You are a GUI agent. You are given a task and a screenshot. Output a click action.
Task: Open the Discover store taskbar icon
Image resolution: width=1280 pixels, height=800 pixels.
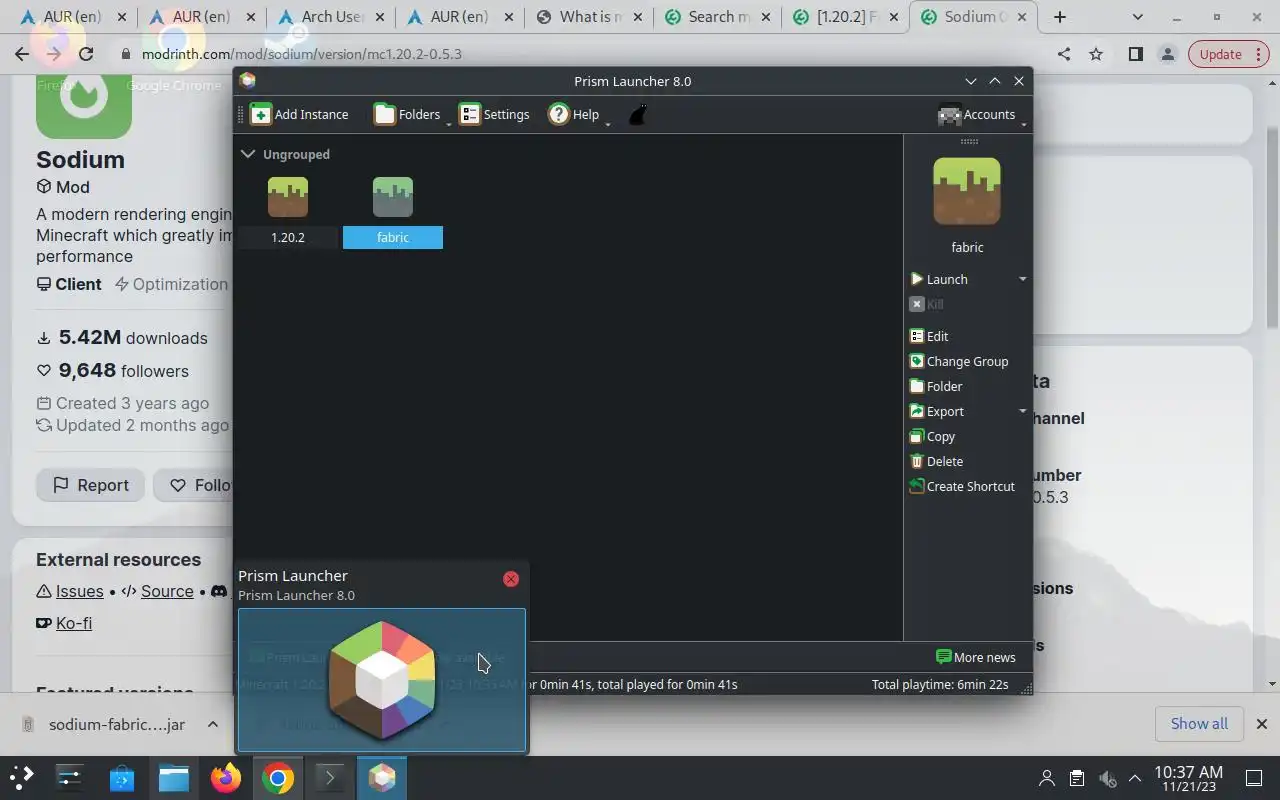click(122, 777)
